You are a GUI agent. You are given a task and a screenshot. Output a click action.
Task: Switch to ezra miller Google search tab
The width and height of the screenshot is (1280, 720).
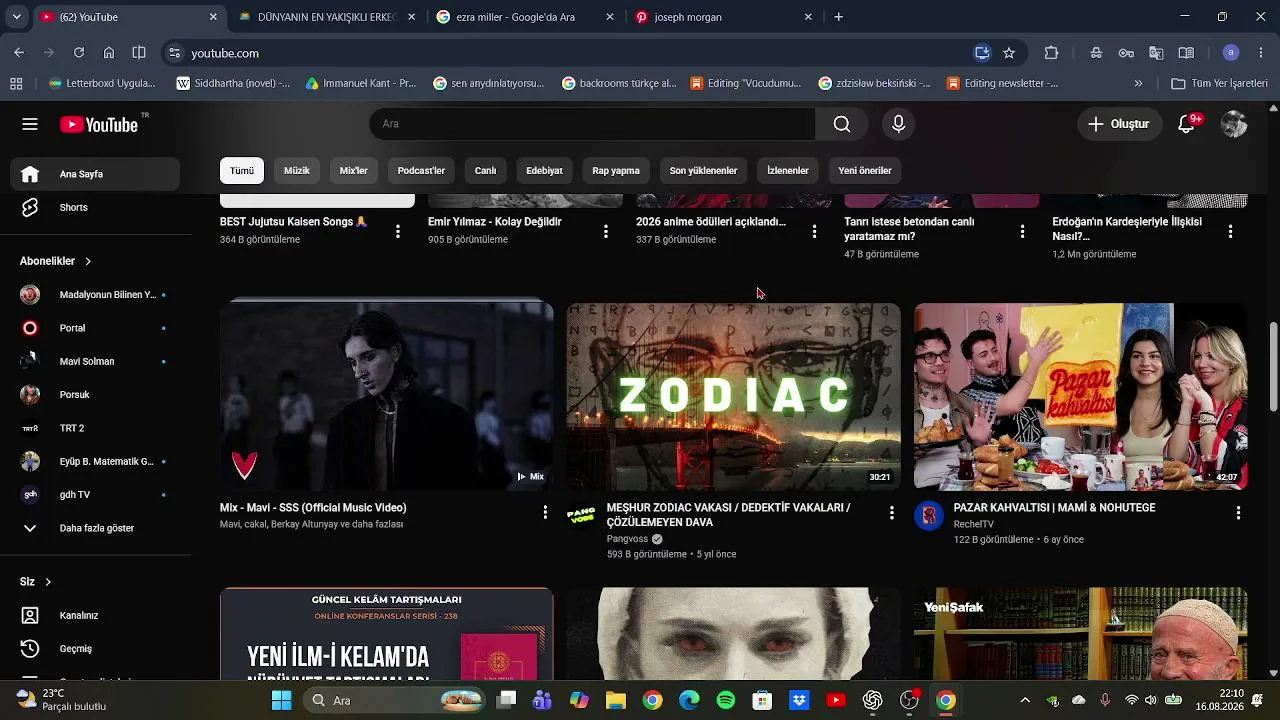(525, 17)
